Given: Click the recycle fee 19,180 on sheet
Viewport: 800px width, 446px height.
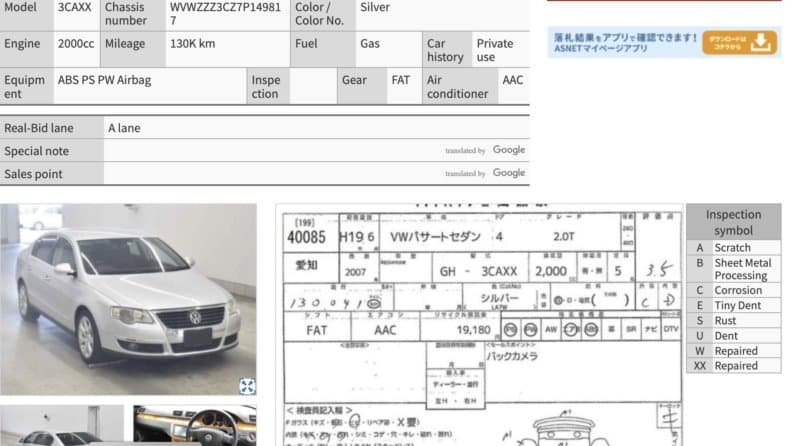Looking at the screenshot, I should tap(473, 330).
